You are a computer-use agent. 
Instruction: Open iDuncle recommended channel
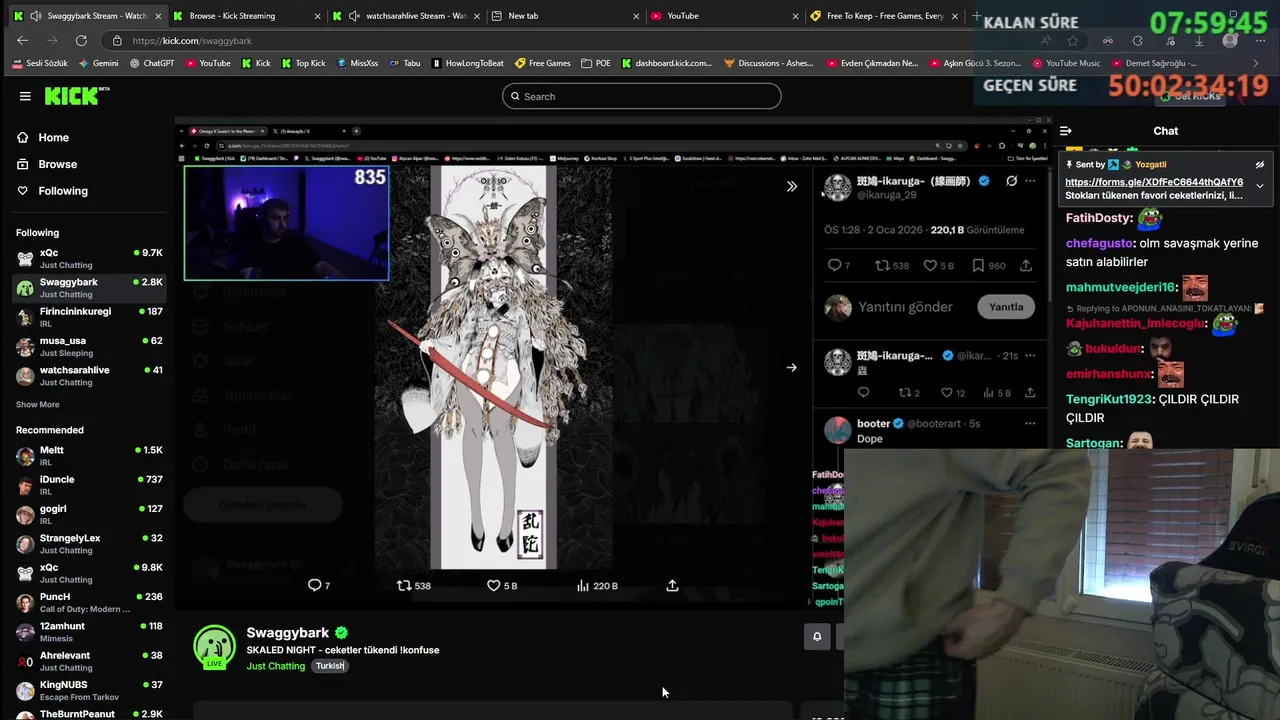pyautogui.click(x=88, y=485)
